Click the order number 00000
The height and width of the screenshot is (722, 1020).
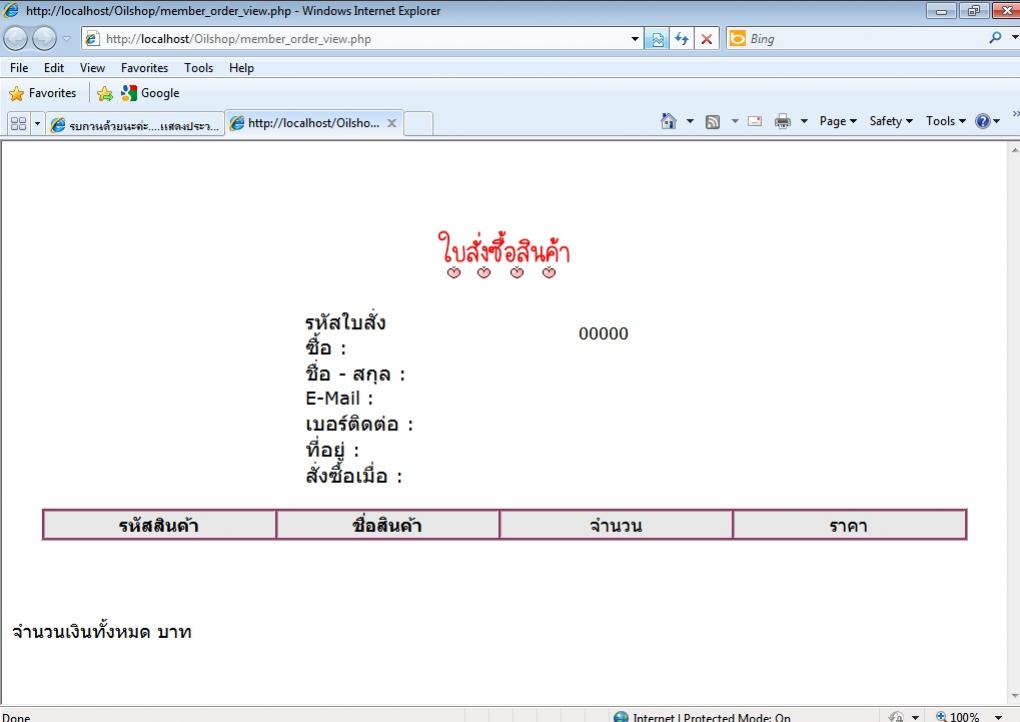click(604, 334)
